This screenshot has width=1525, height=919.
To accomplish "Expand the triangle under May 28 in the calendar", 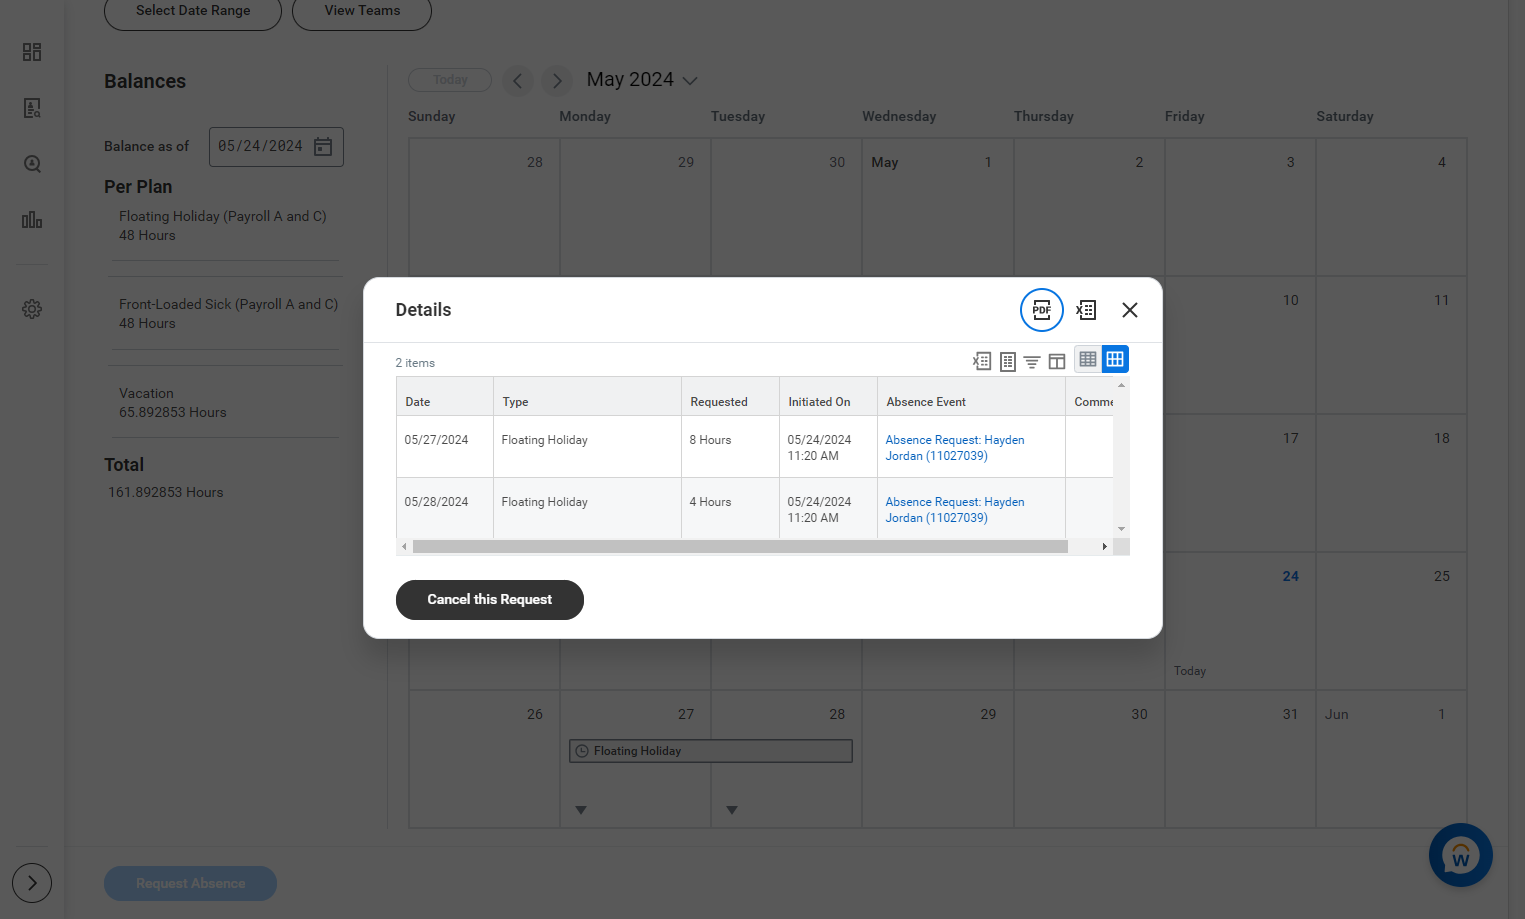I will (x=732, y=810).
